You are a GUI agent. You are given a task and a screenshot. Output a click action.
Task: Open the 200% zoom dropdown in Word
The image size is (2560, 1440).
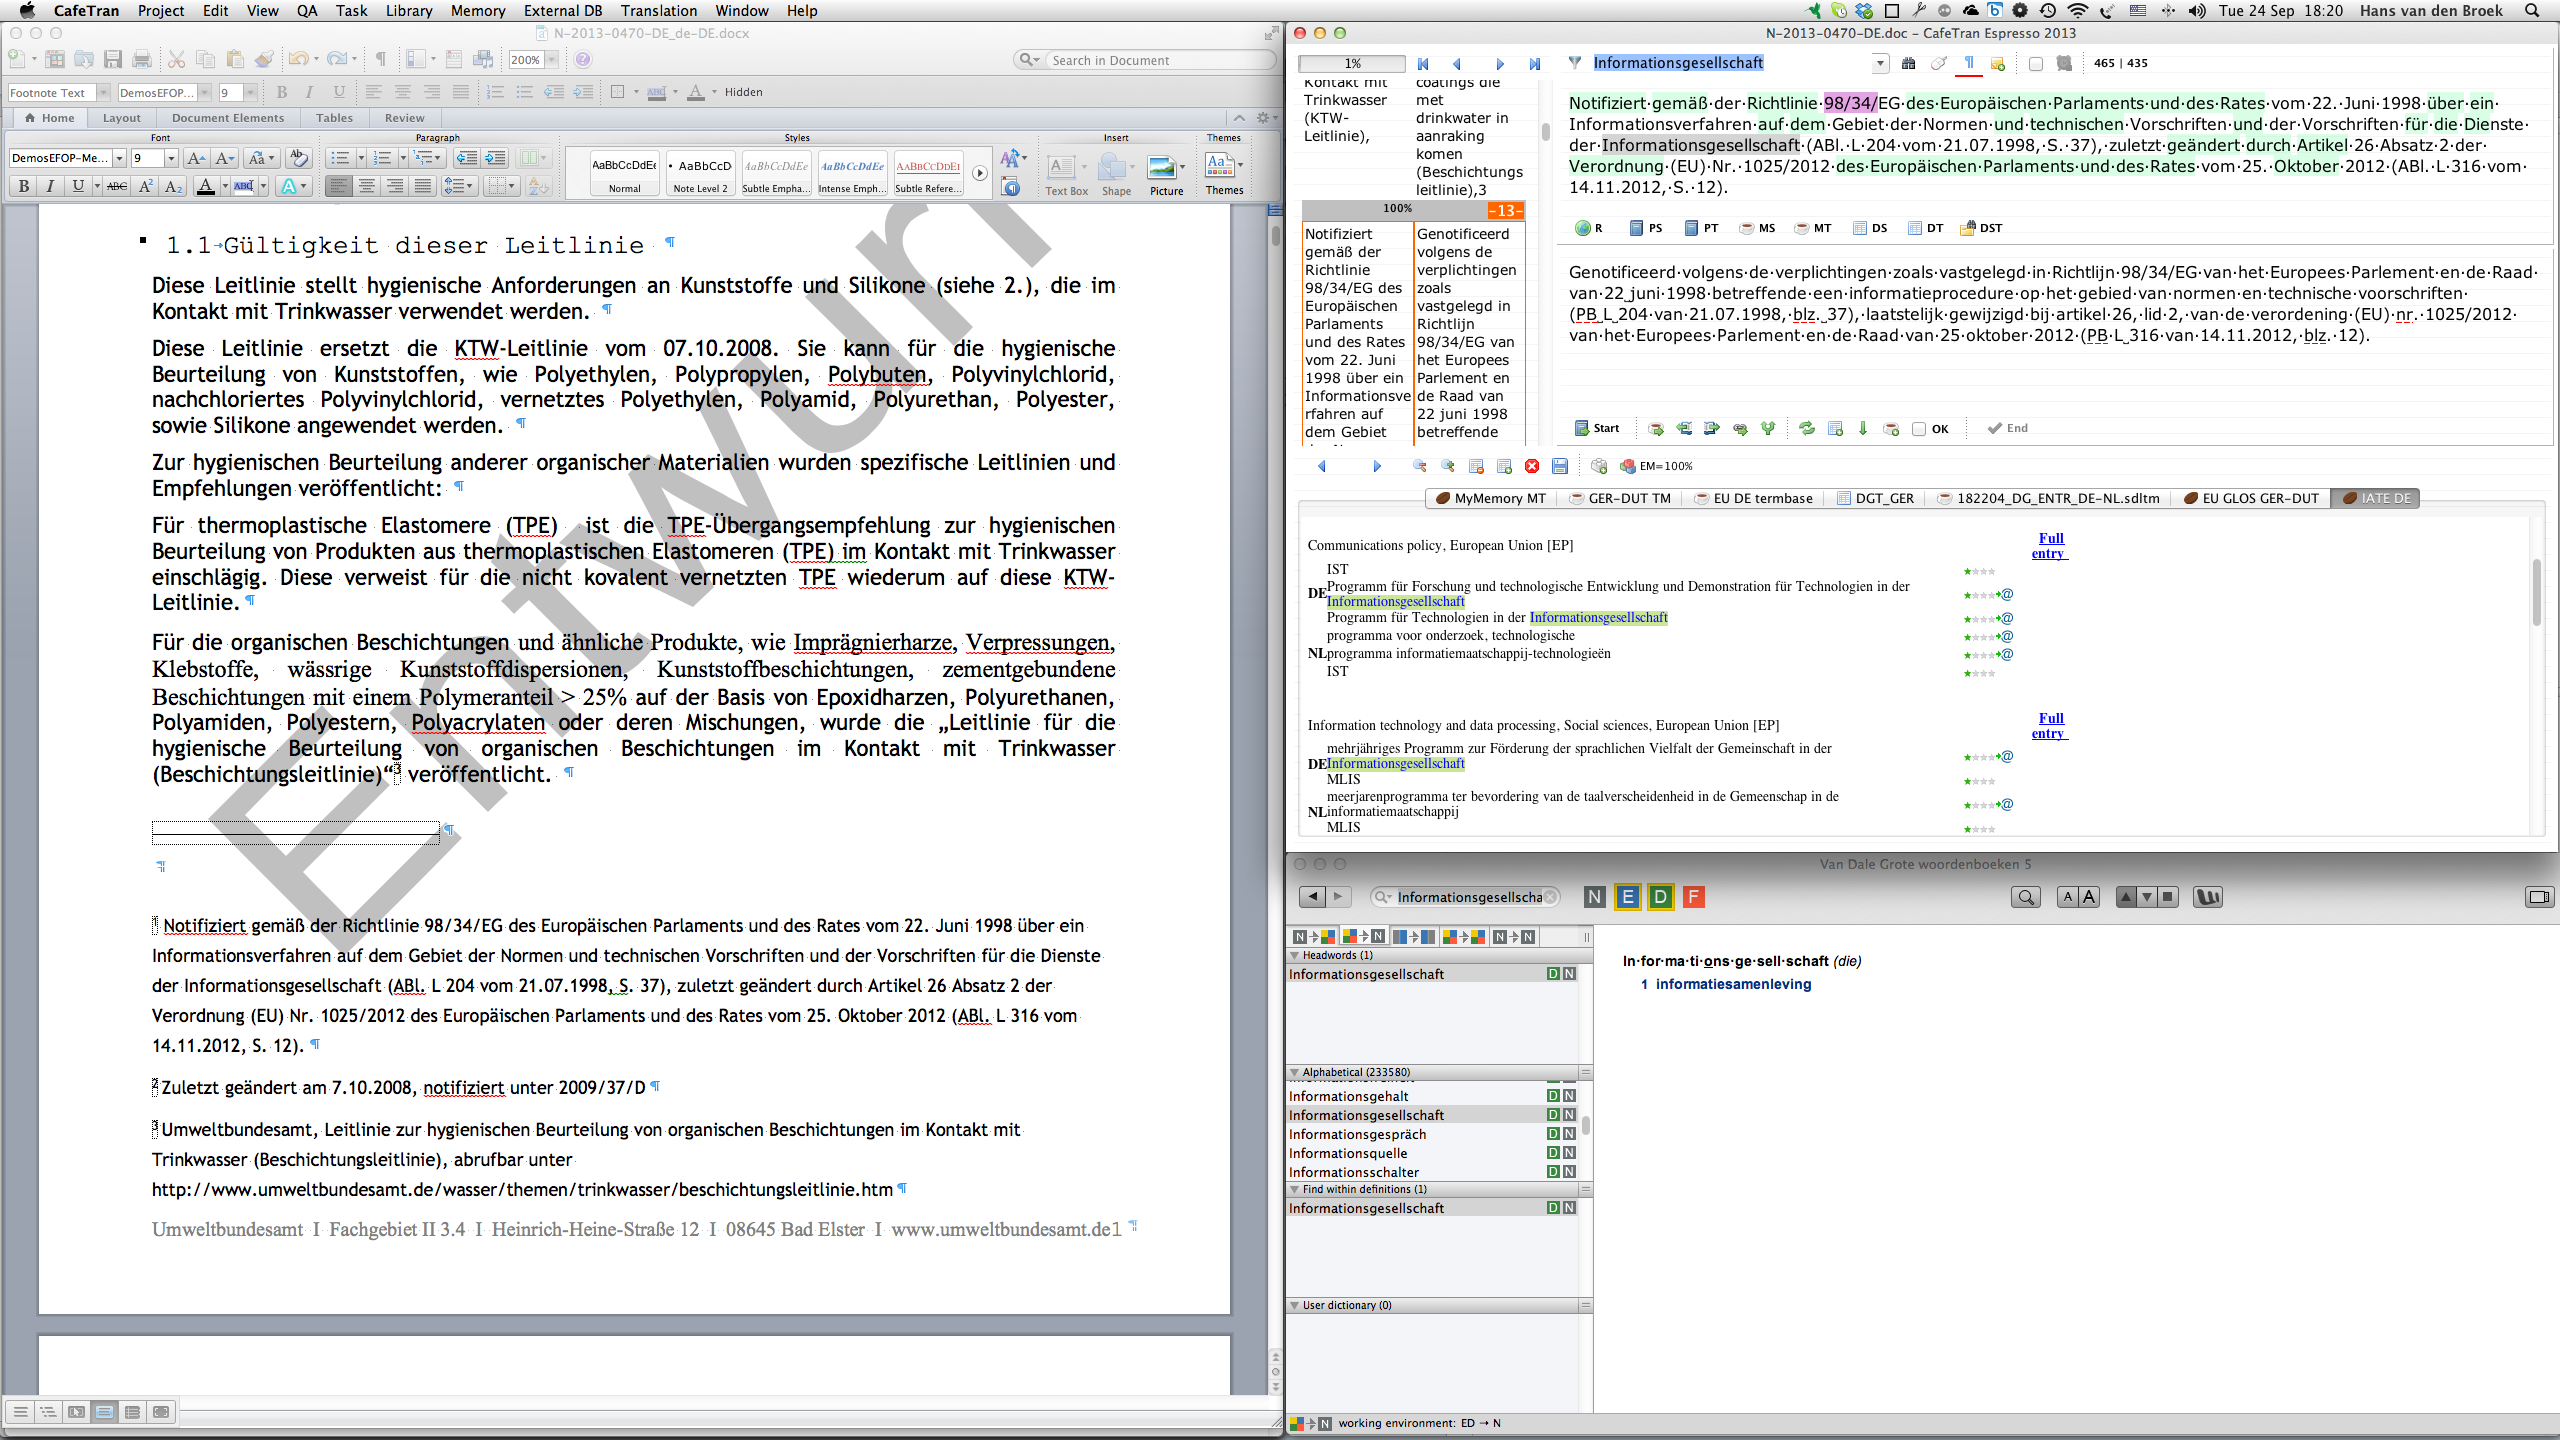click(x=550, y=60)
